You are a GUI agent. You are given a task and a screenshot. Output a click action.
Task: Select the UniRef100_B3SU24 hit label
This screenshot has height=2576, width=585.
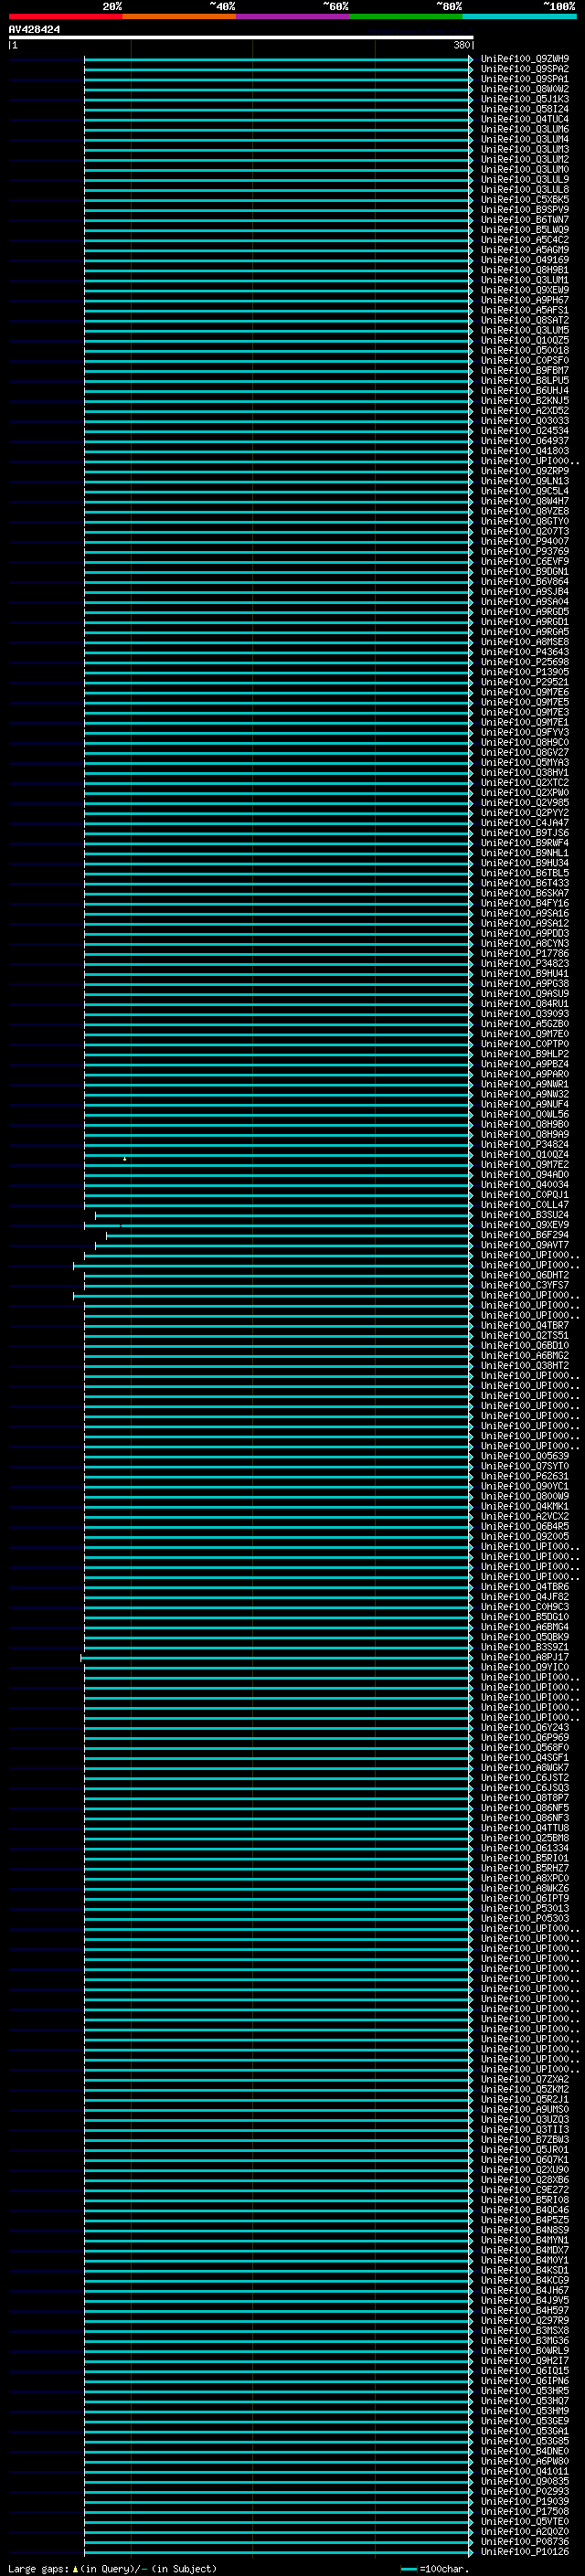point(525,1215)
